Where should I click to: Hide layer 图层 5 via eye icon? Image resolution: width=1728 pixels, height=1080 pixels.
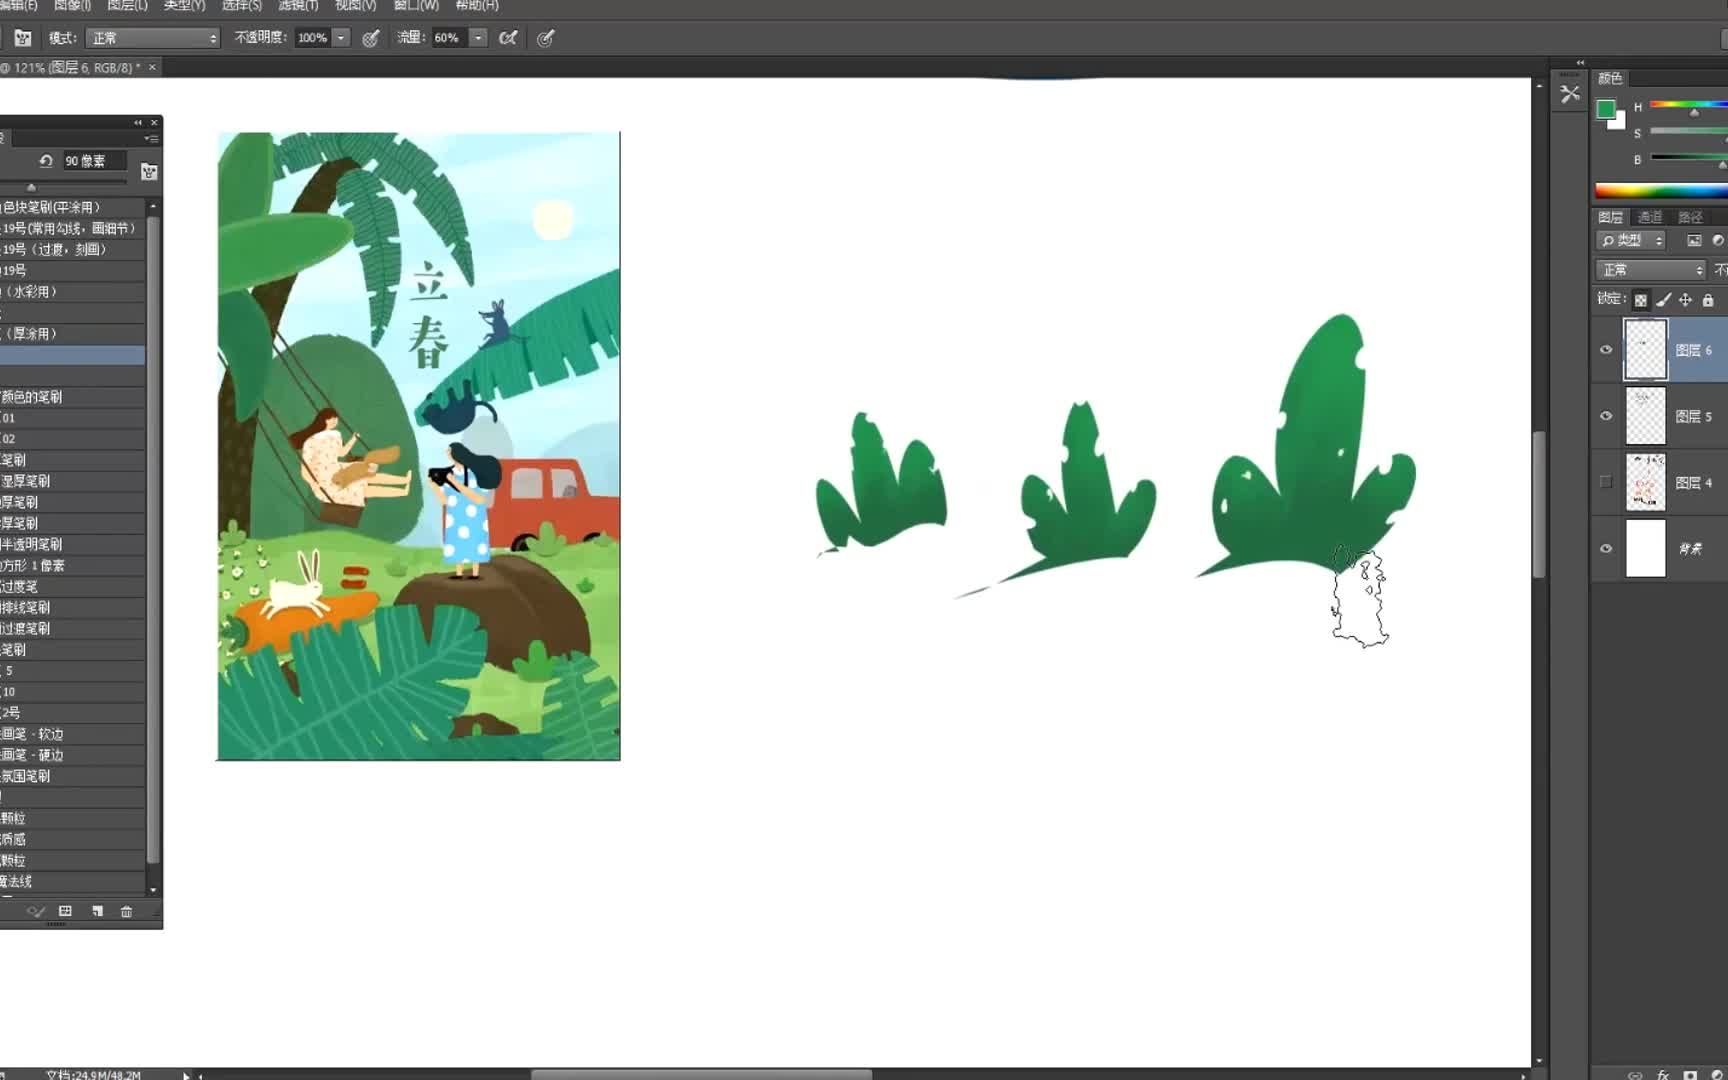point(1606,416)
